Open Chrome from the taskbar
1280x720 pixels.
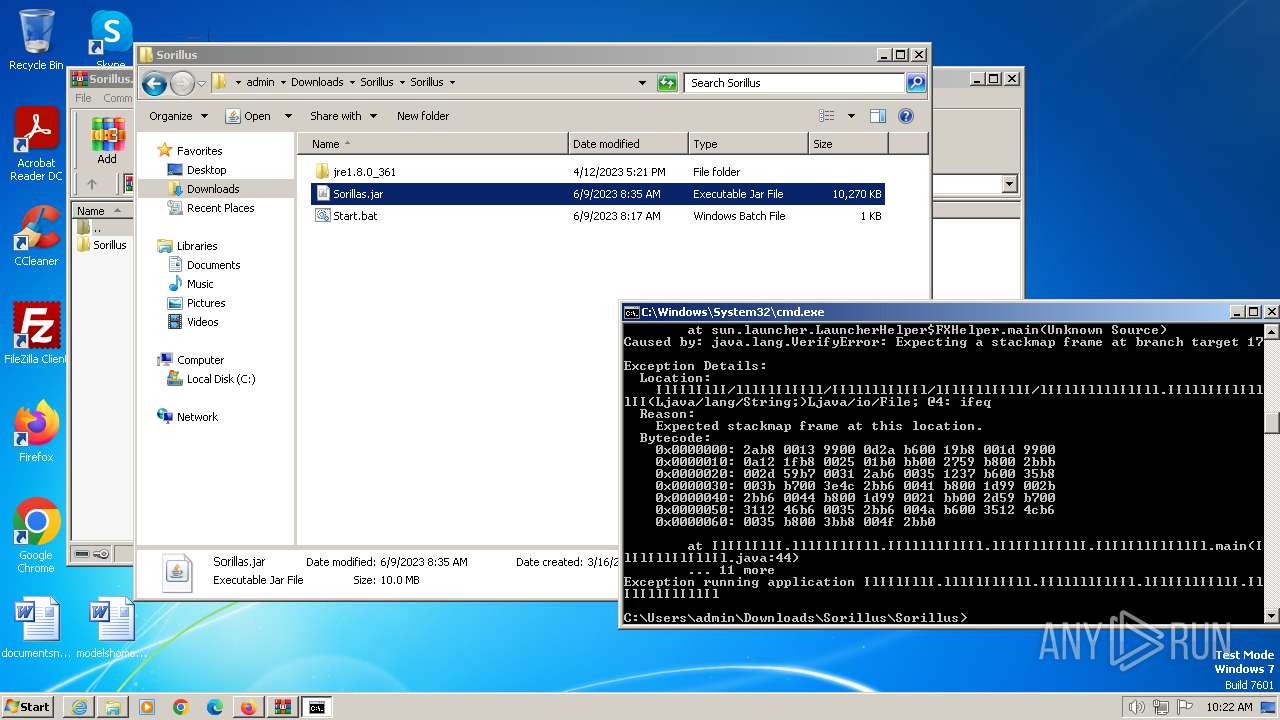[181, 707]
